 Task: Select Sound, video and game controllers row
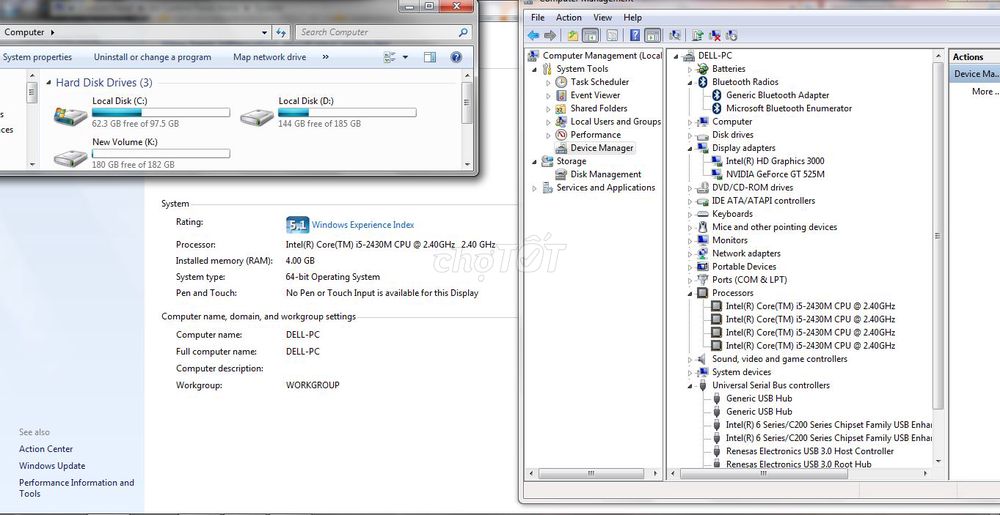click(779, 359)
